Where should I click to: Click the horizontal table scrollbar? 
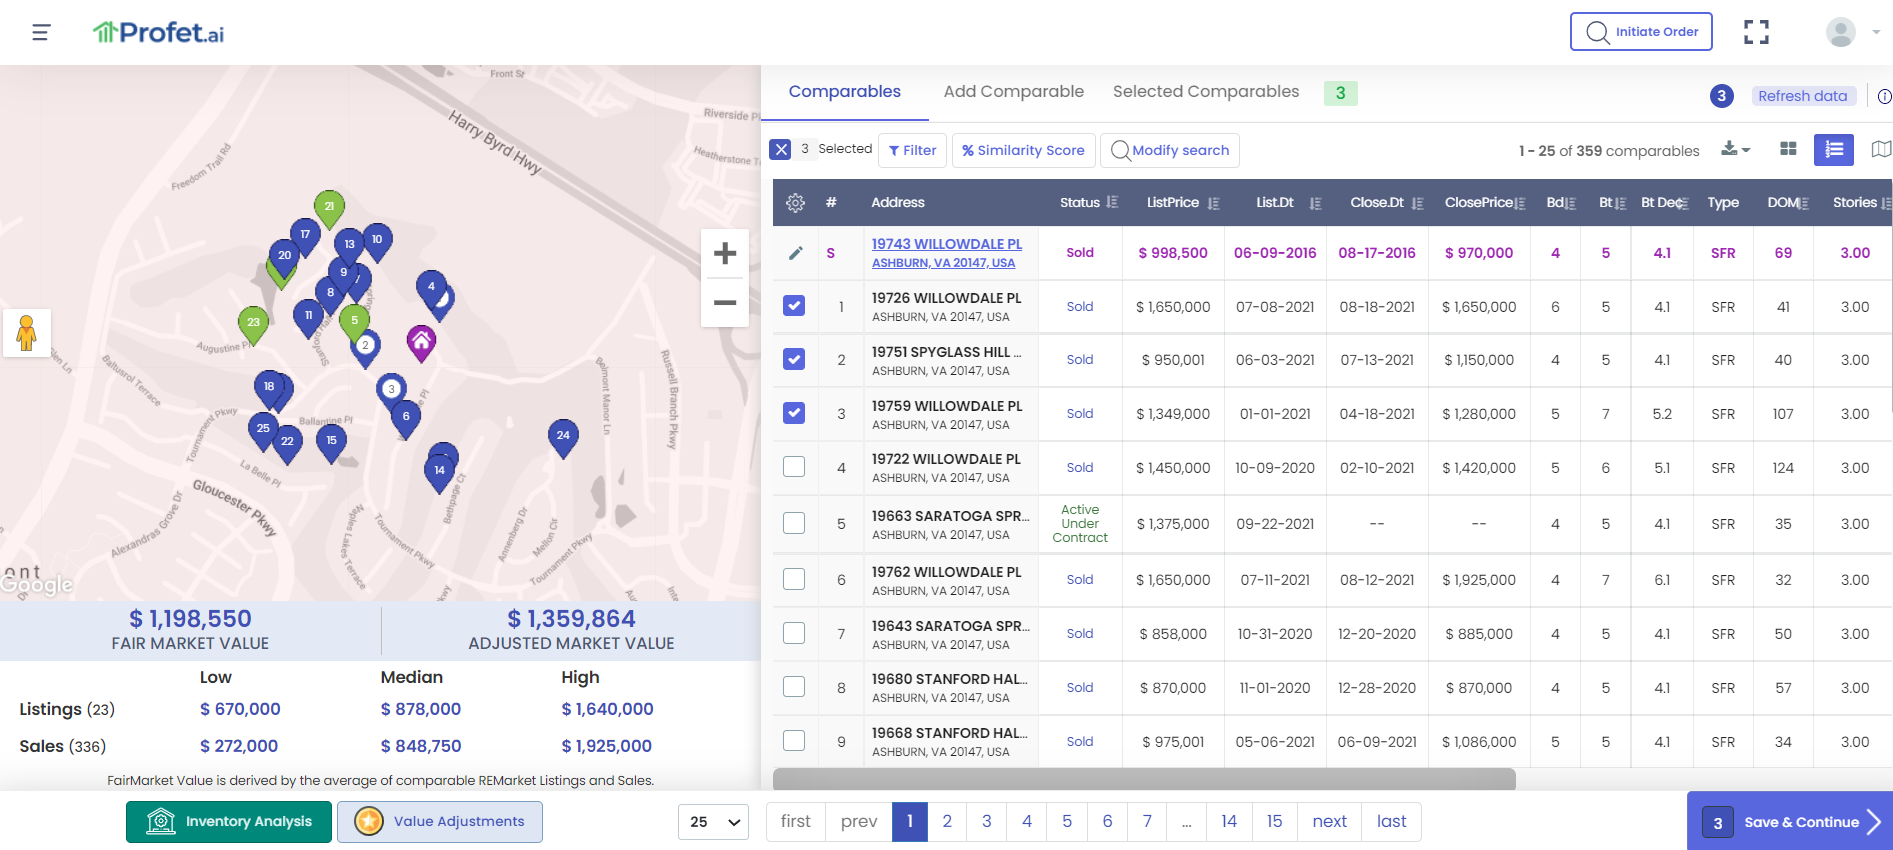[1144, 779]
